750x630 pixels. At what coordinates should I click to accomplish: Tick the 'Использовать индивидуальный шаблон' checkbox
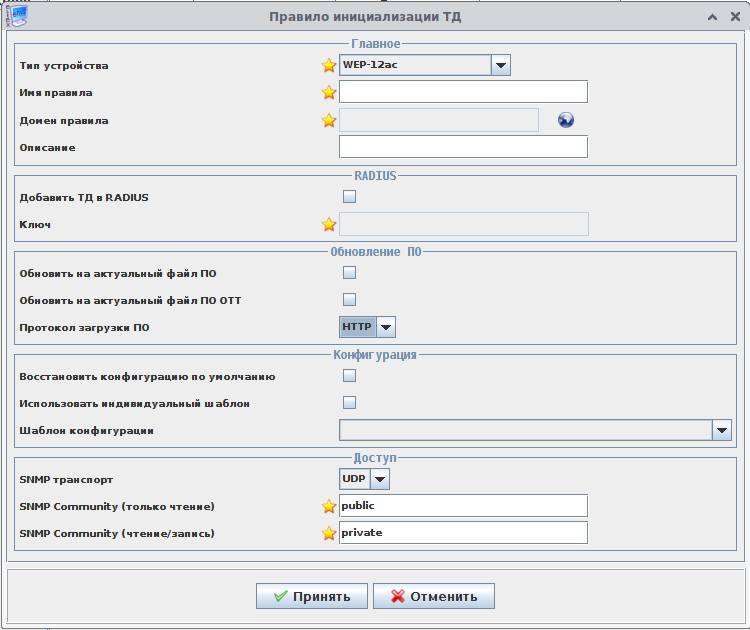[349, 403]
